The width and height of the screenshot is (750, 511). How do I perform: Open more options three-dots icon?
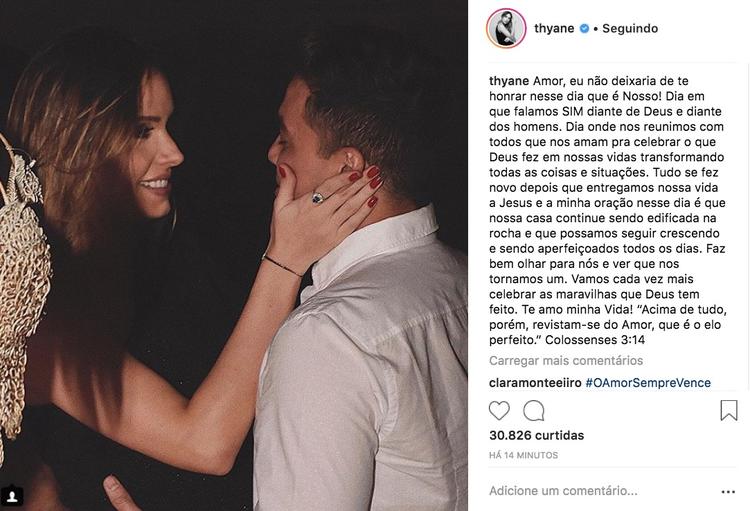728,491
